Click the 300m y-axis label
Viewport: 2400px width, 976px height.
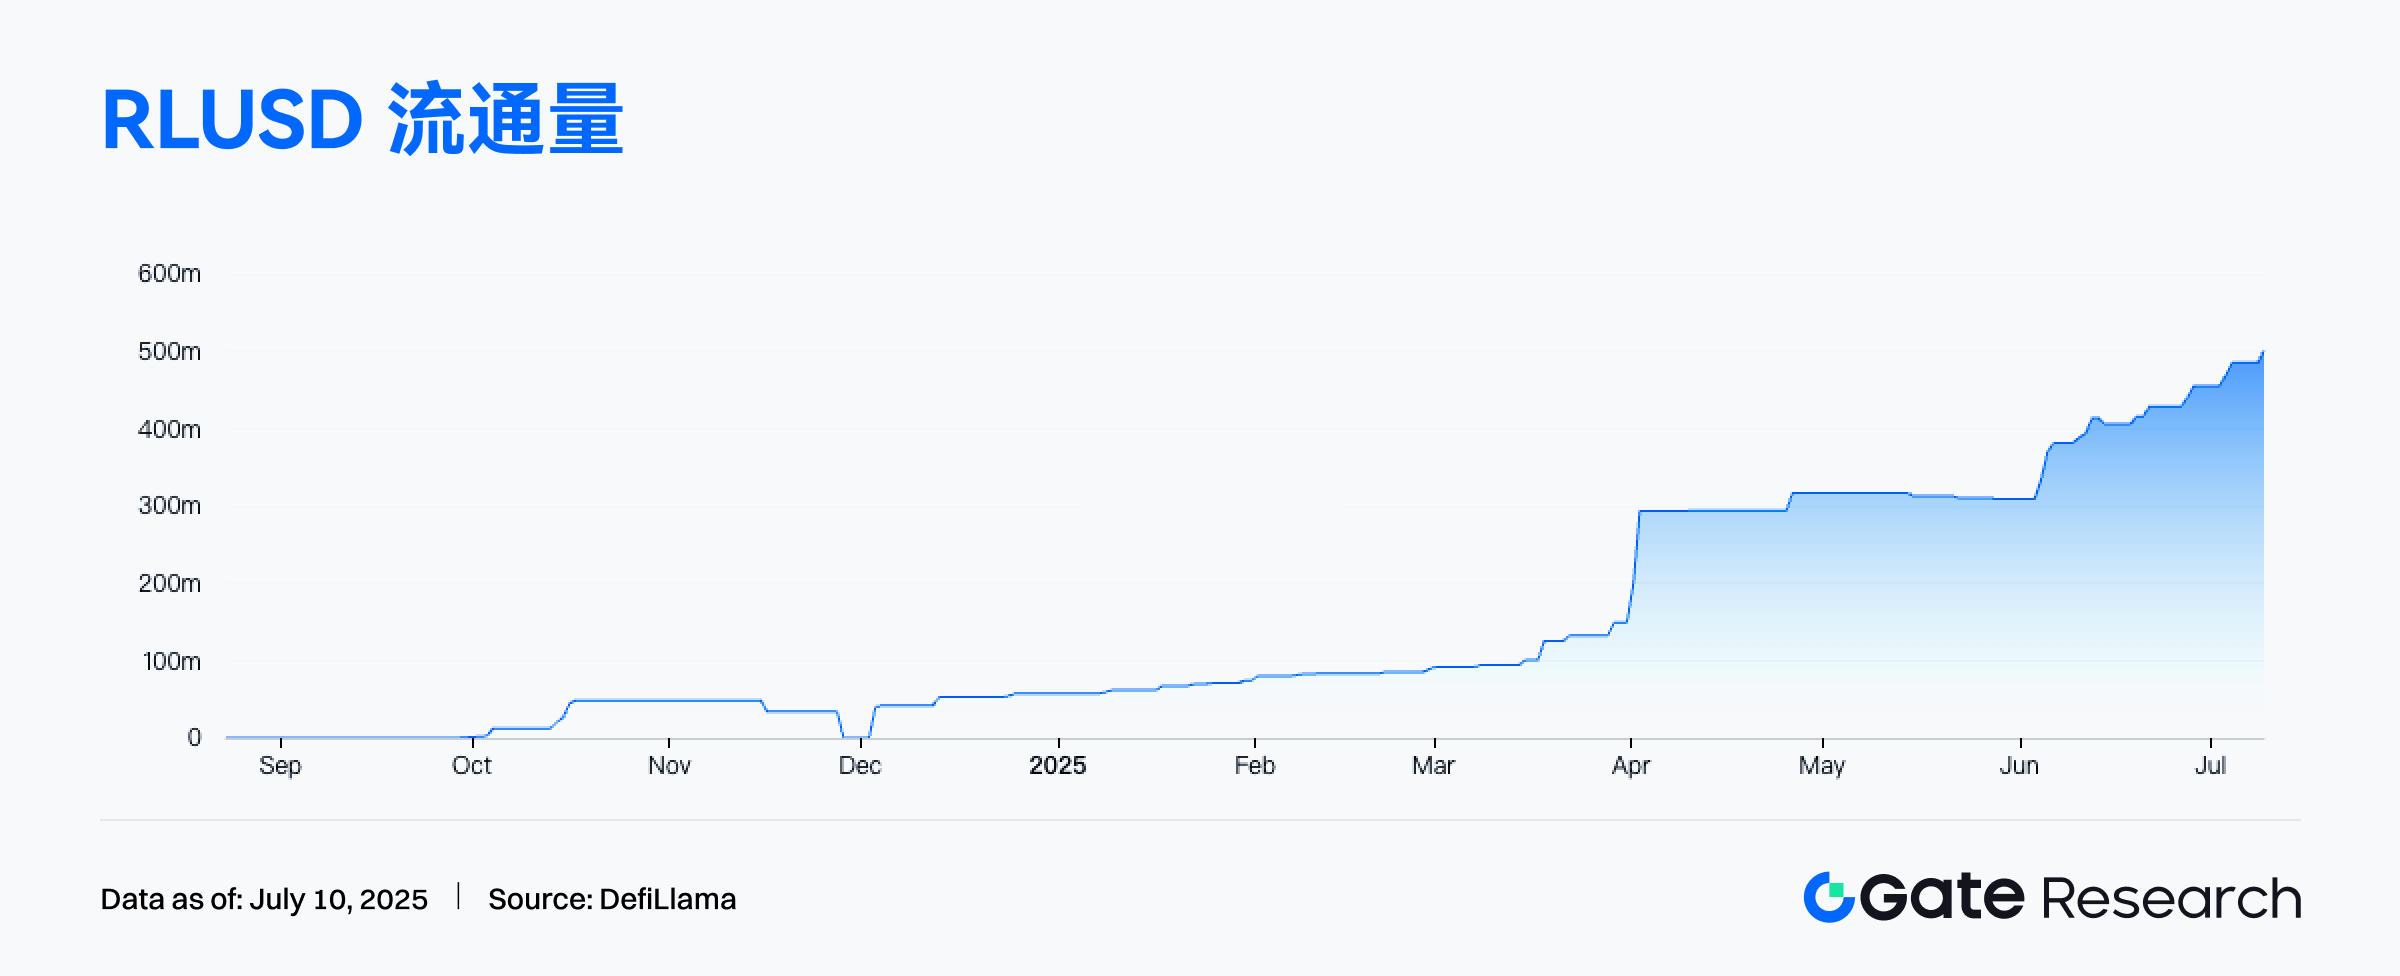(170, 506)
